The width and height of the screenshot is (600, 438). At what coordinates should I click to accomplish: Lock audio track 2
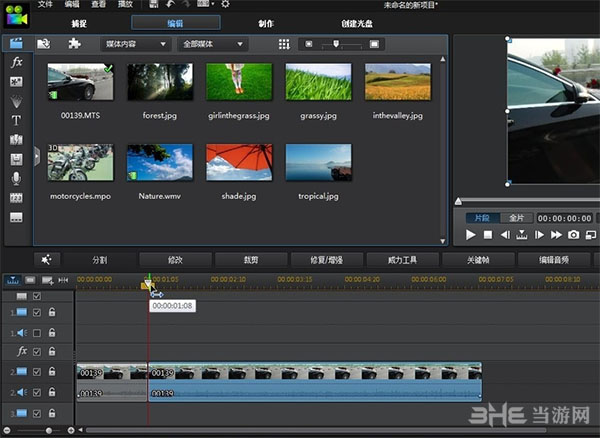pyautogui.click(x=52, y=392)
